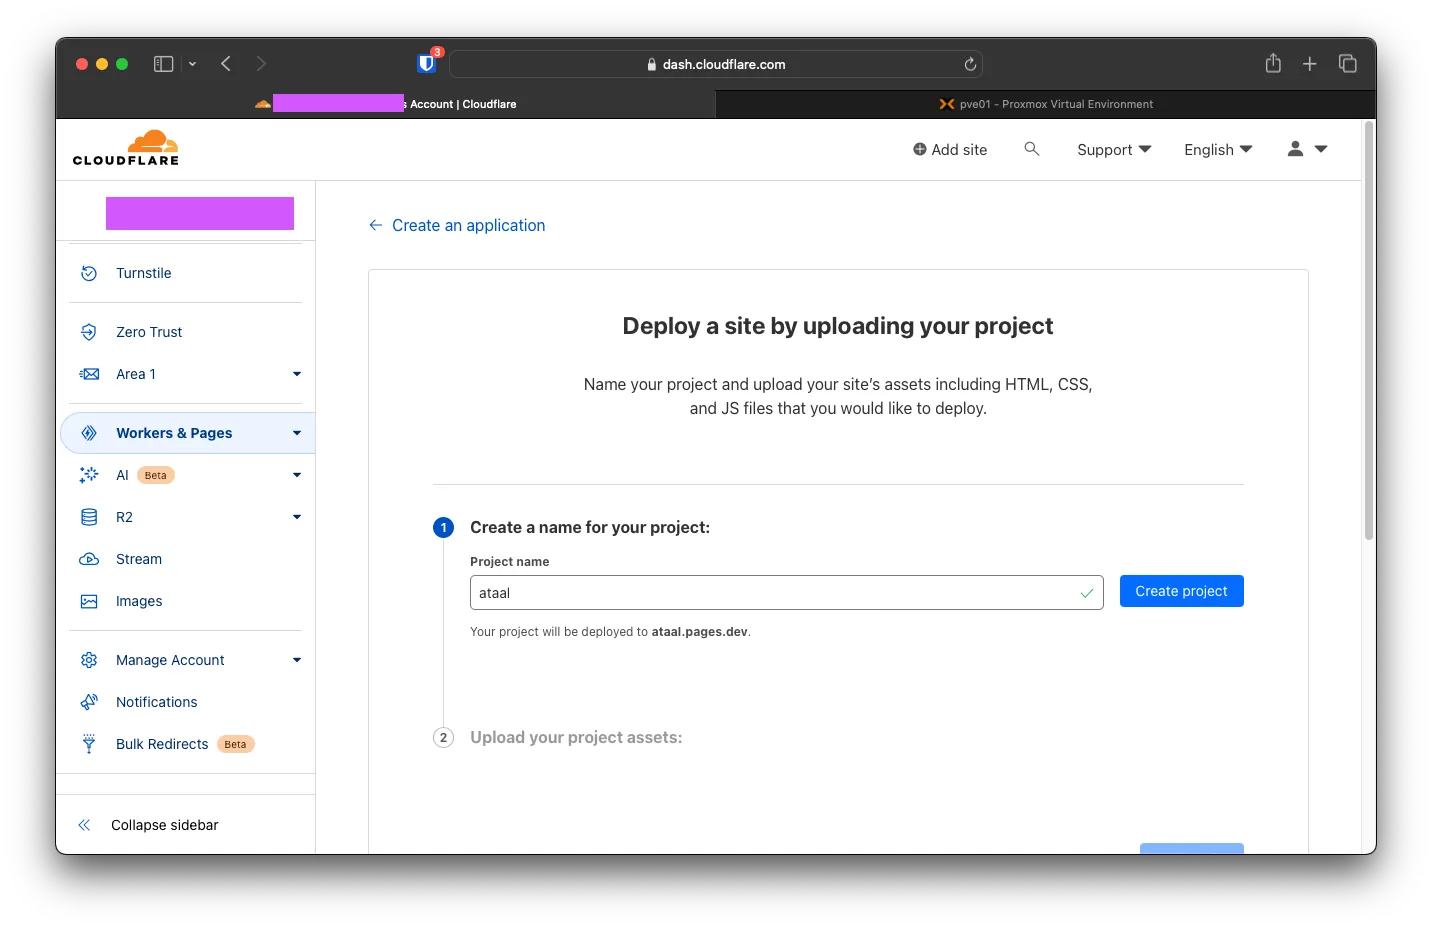Screen dimensions: 1432x928
Task: Click the Bulk Redirects Beta badge
Action: (236, 744)
